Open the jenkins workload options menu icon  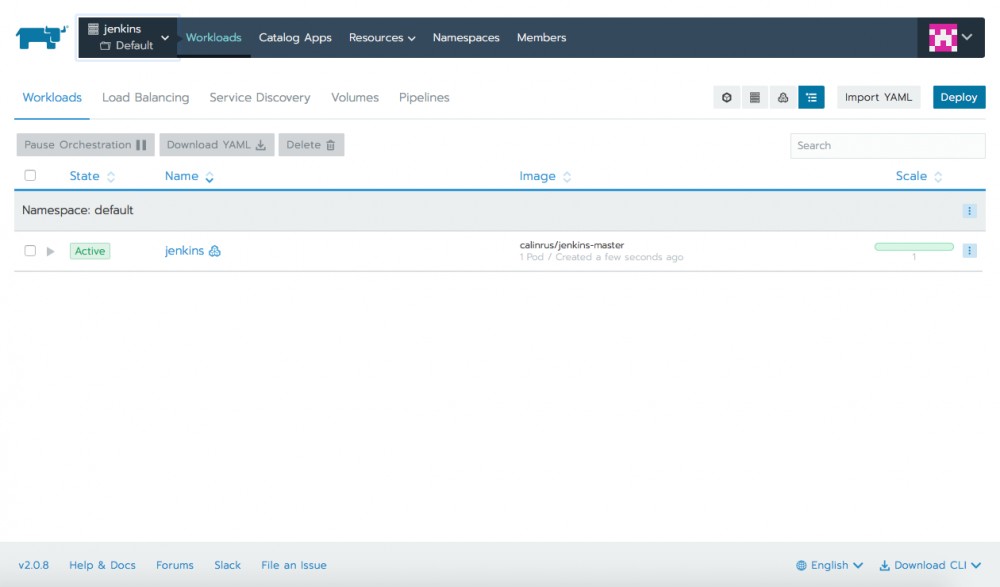click(x=968, y=250)
